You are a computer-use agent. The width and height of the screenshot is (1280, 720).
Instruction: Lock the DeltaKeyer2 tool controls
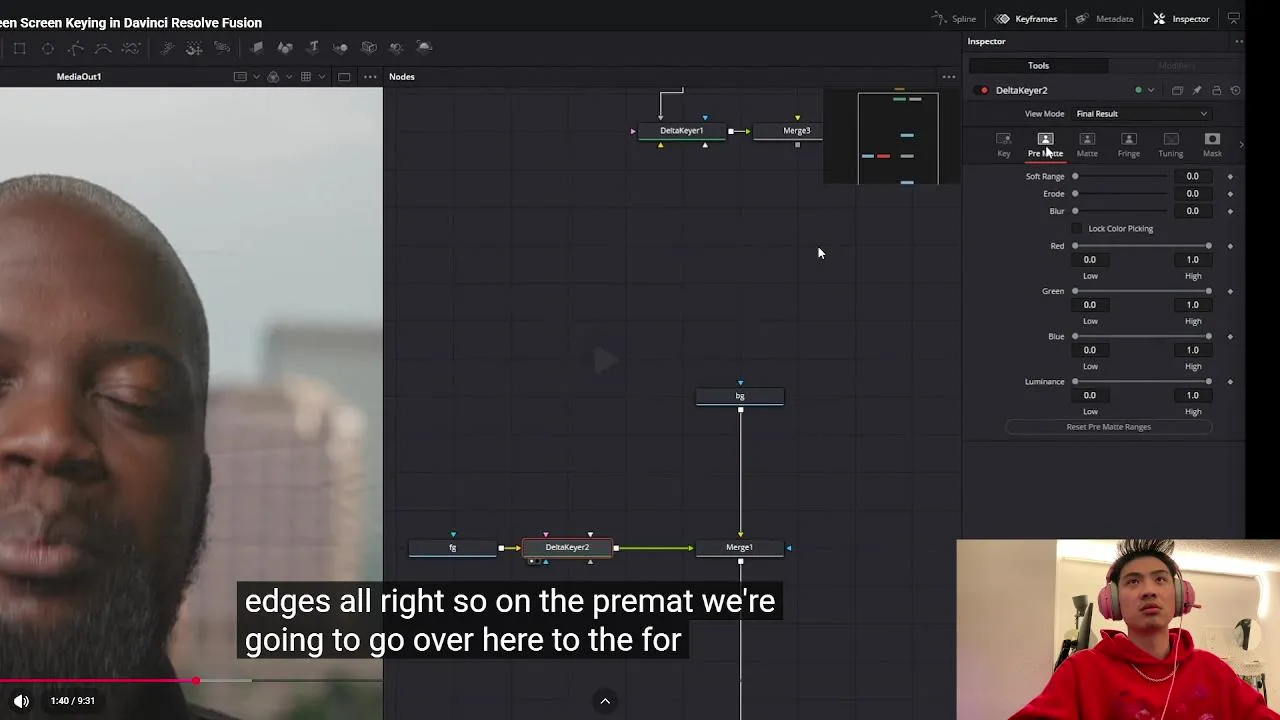tap(1216, 90)
